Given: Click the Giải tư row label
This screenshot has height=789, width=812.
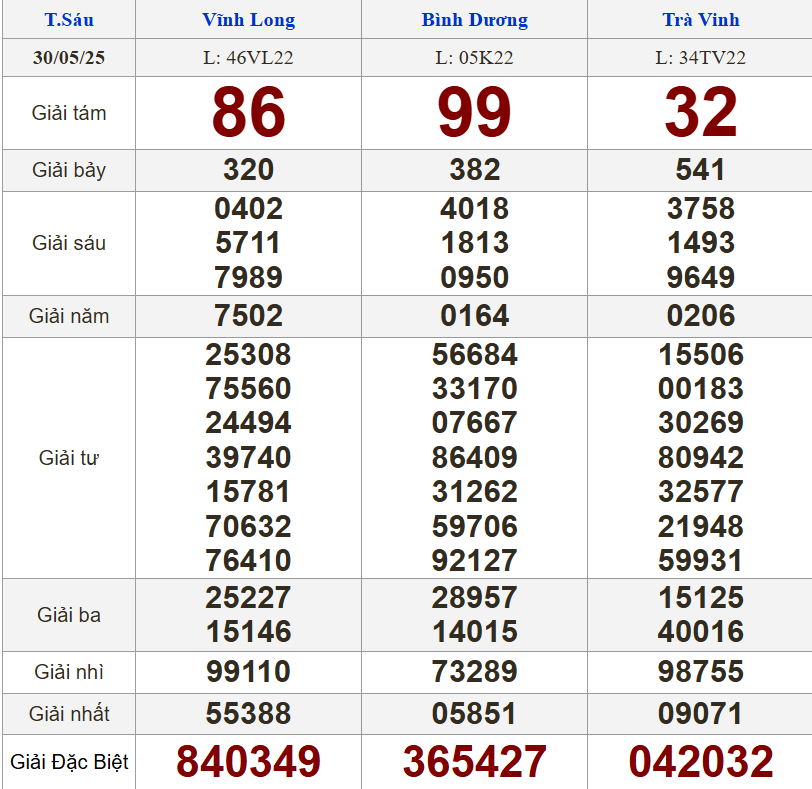Looking at the screenshot, I should [69, 458].
